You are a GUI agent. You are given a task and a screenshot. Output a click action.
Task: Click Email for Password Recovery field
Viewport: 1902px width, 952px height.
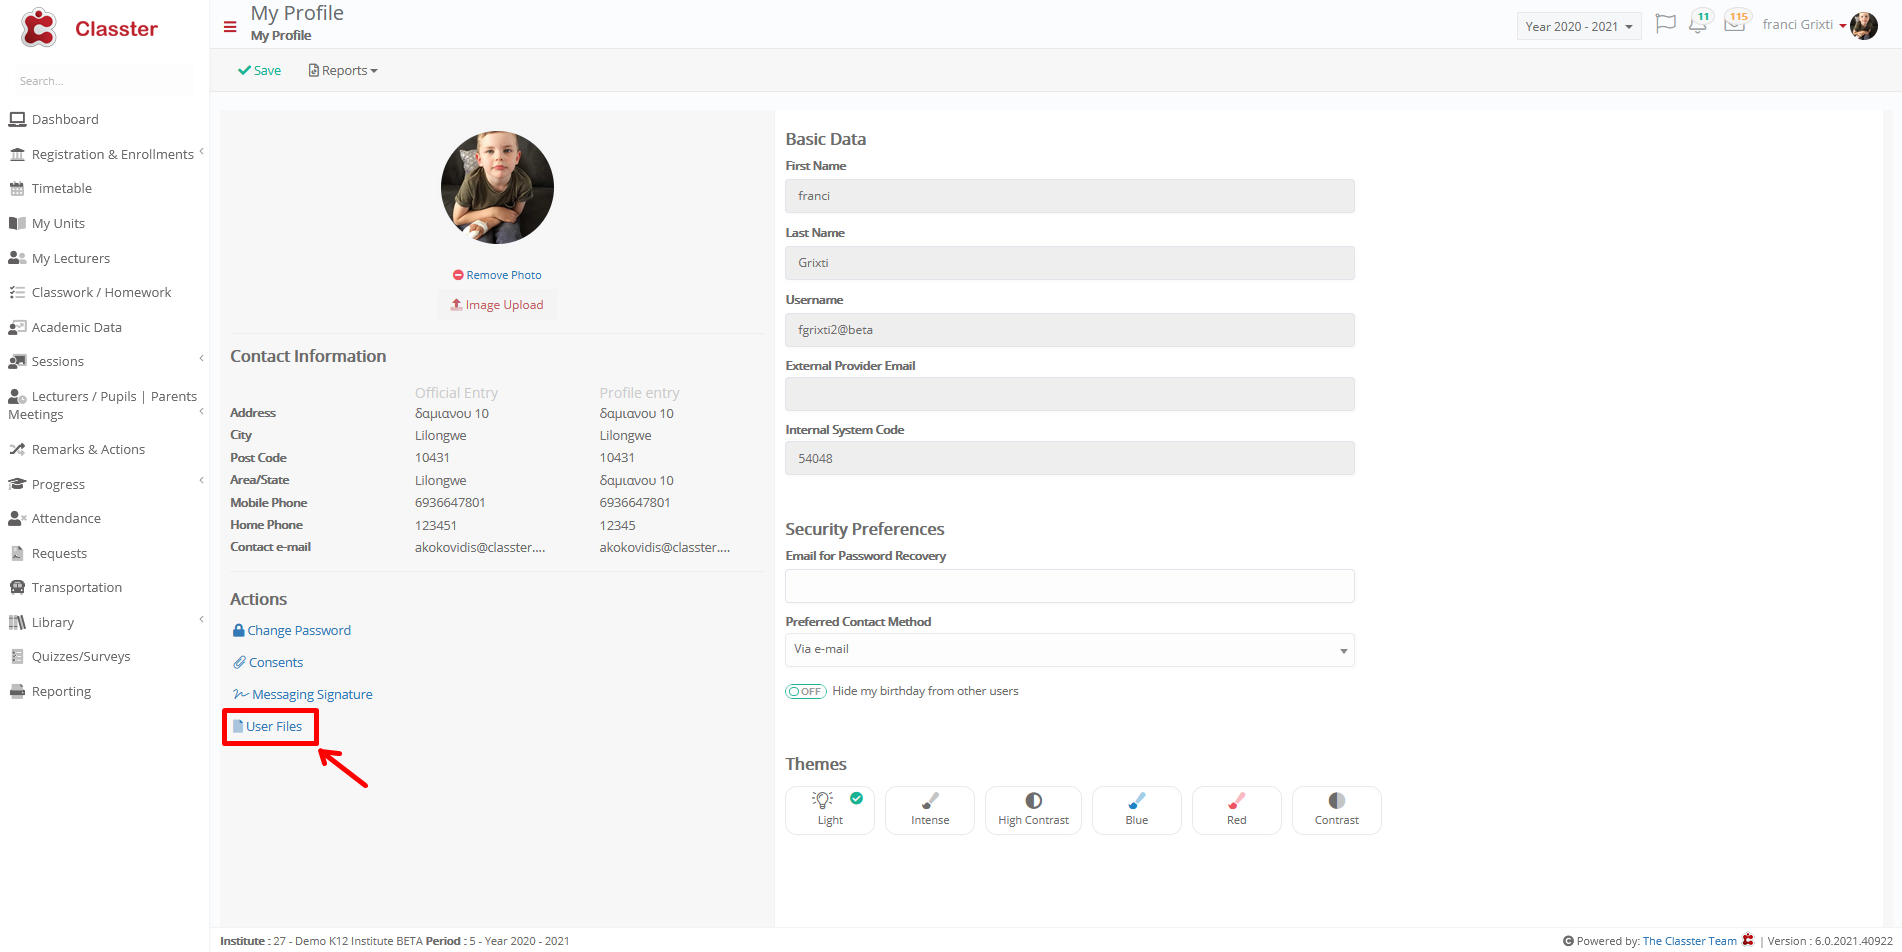(1070, 586)
